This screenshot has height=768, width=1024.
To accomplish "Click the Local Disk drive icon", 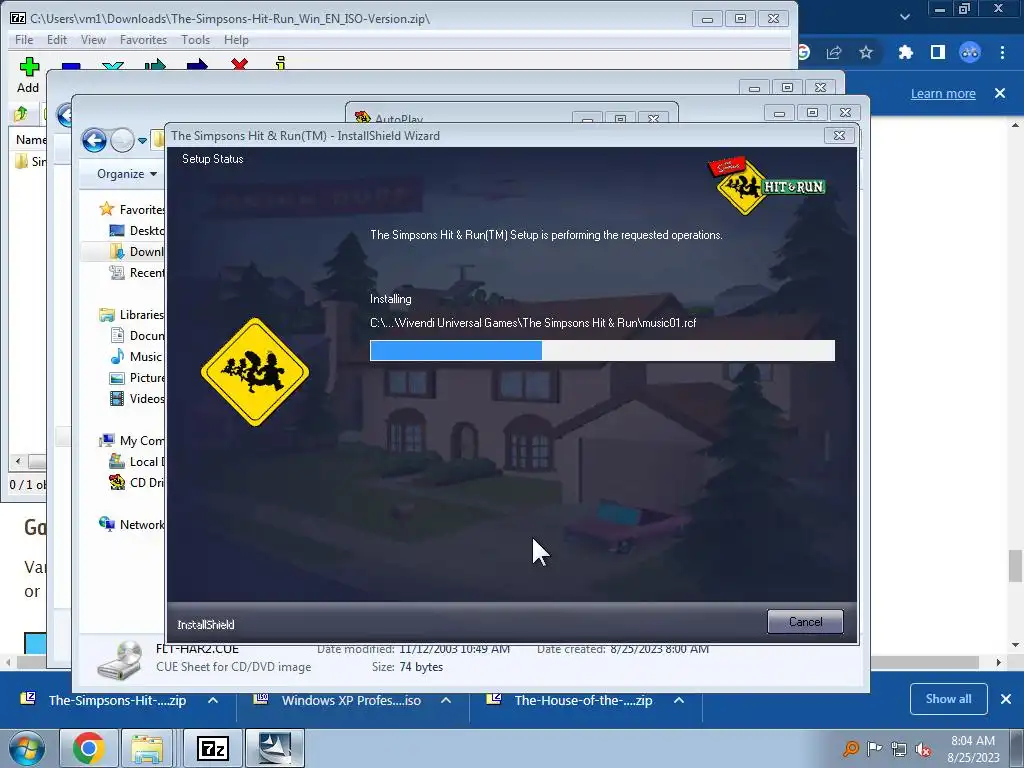I will pyautogui.click(x=117, y=462).
